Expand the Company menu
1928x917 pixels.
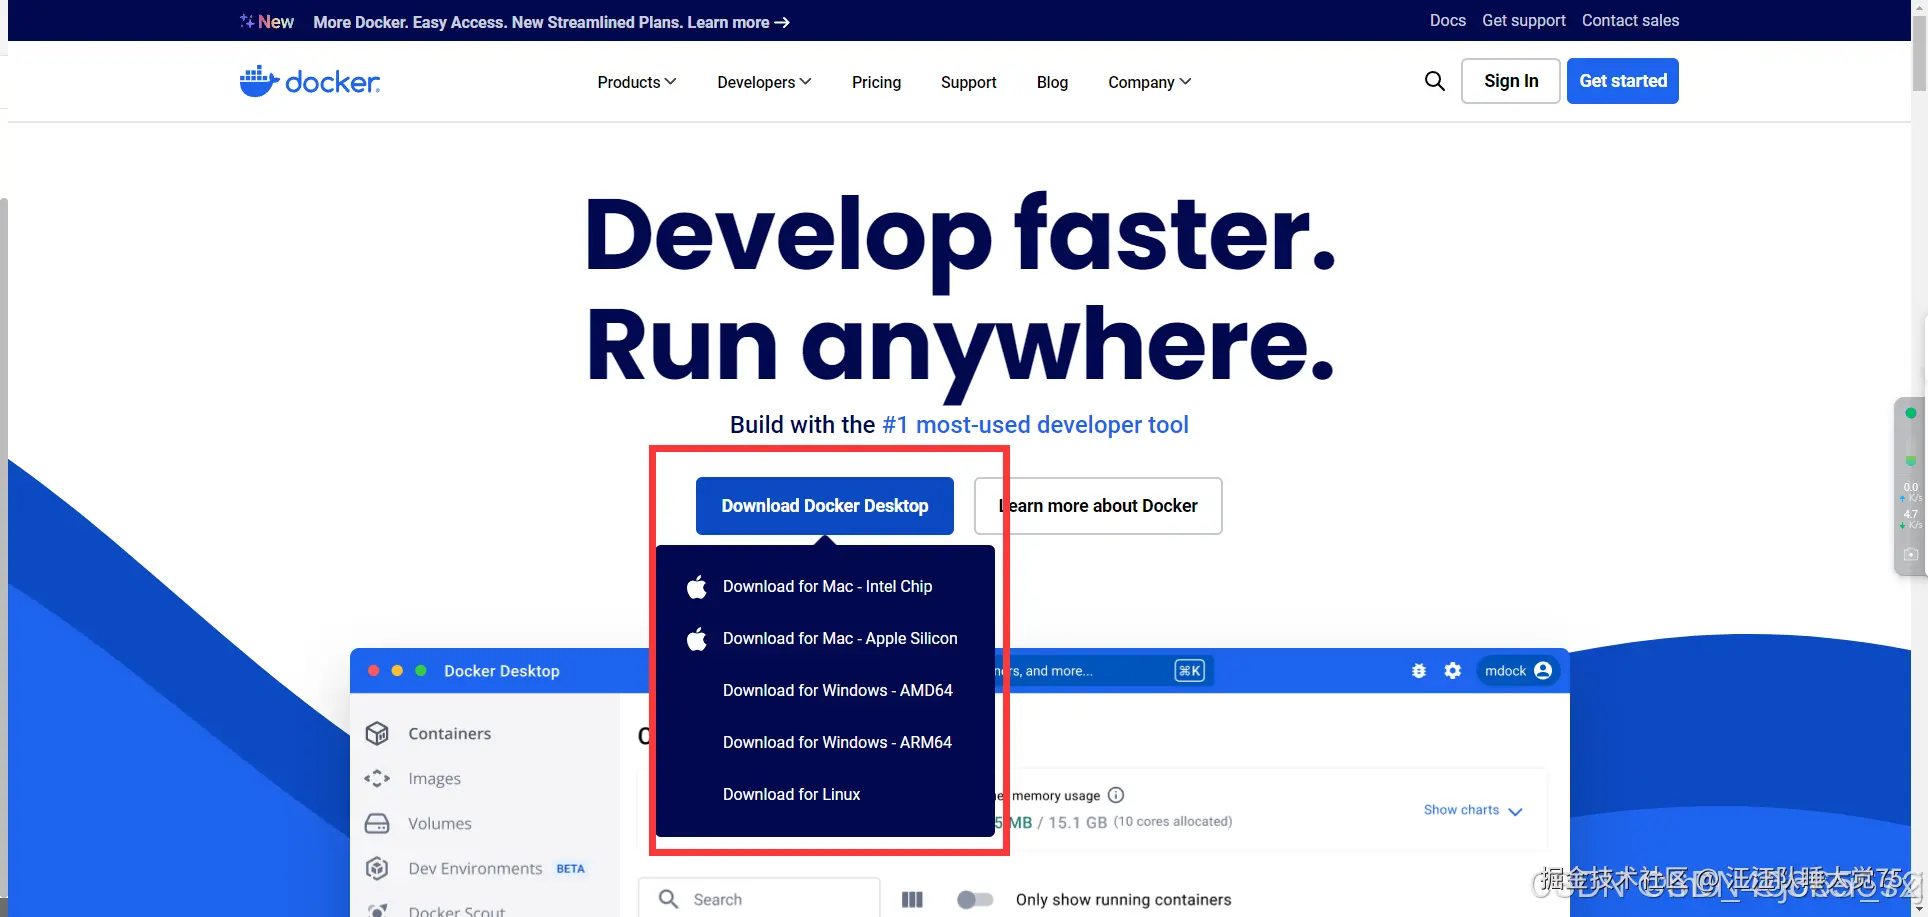pyautogui.click(x=1149, y=82)
